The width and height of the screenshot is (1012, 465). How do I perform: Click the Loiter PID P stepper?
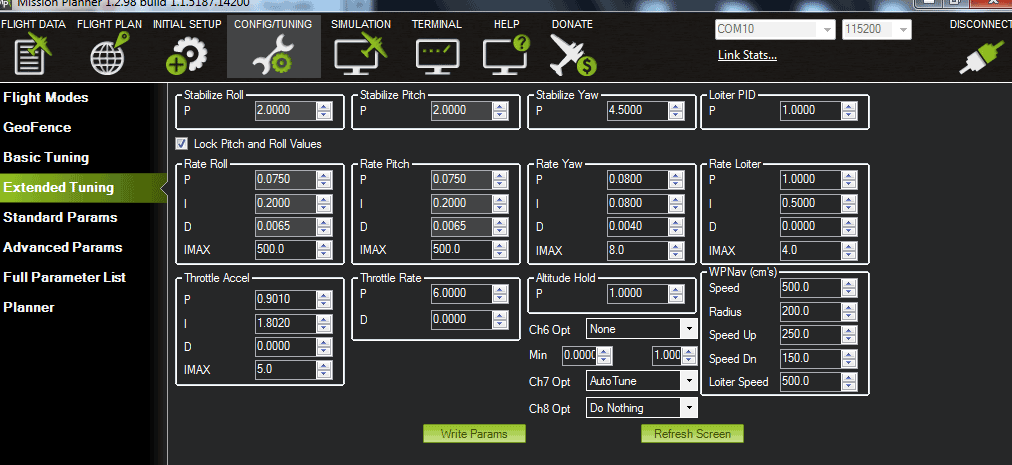point(849,110)
